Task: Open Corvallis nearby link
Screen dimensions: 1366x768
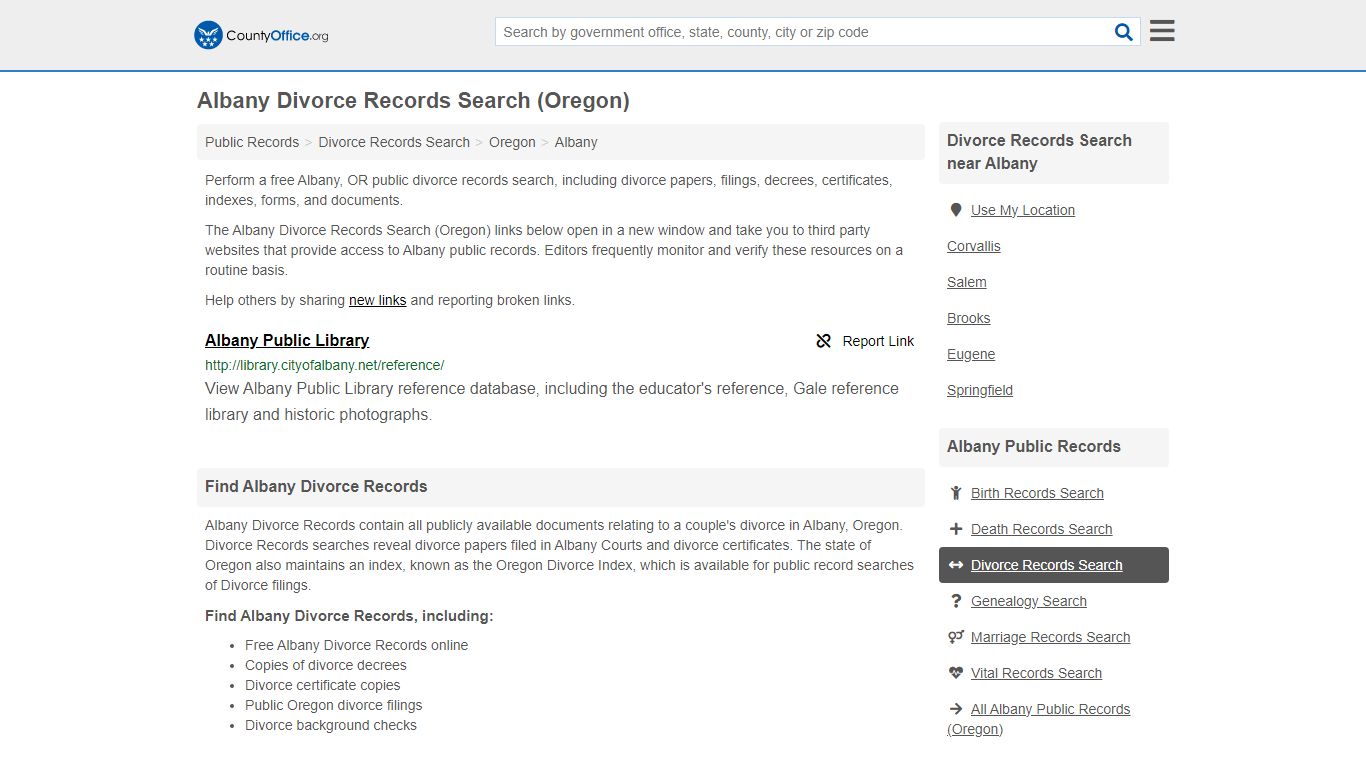Action: pos(974,246)
